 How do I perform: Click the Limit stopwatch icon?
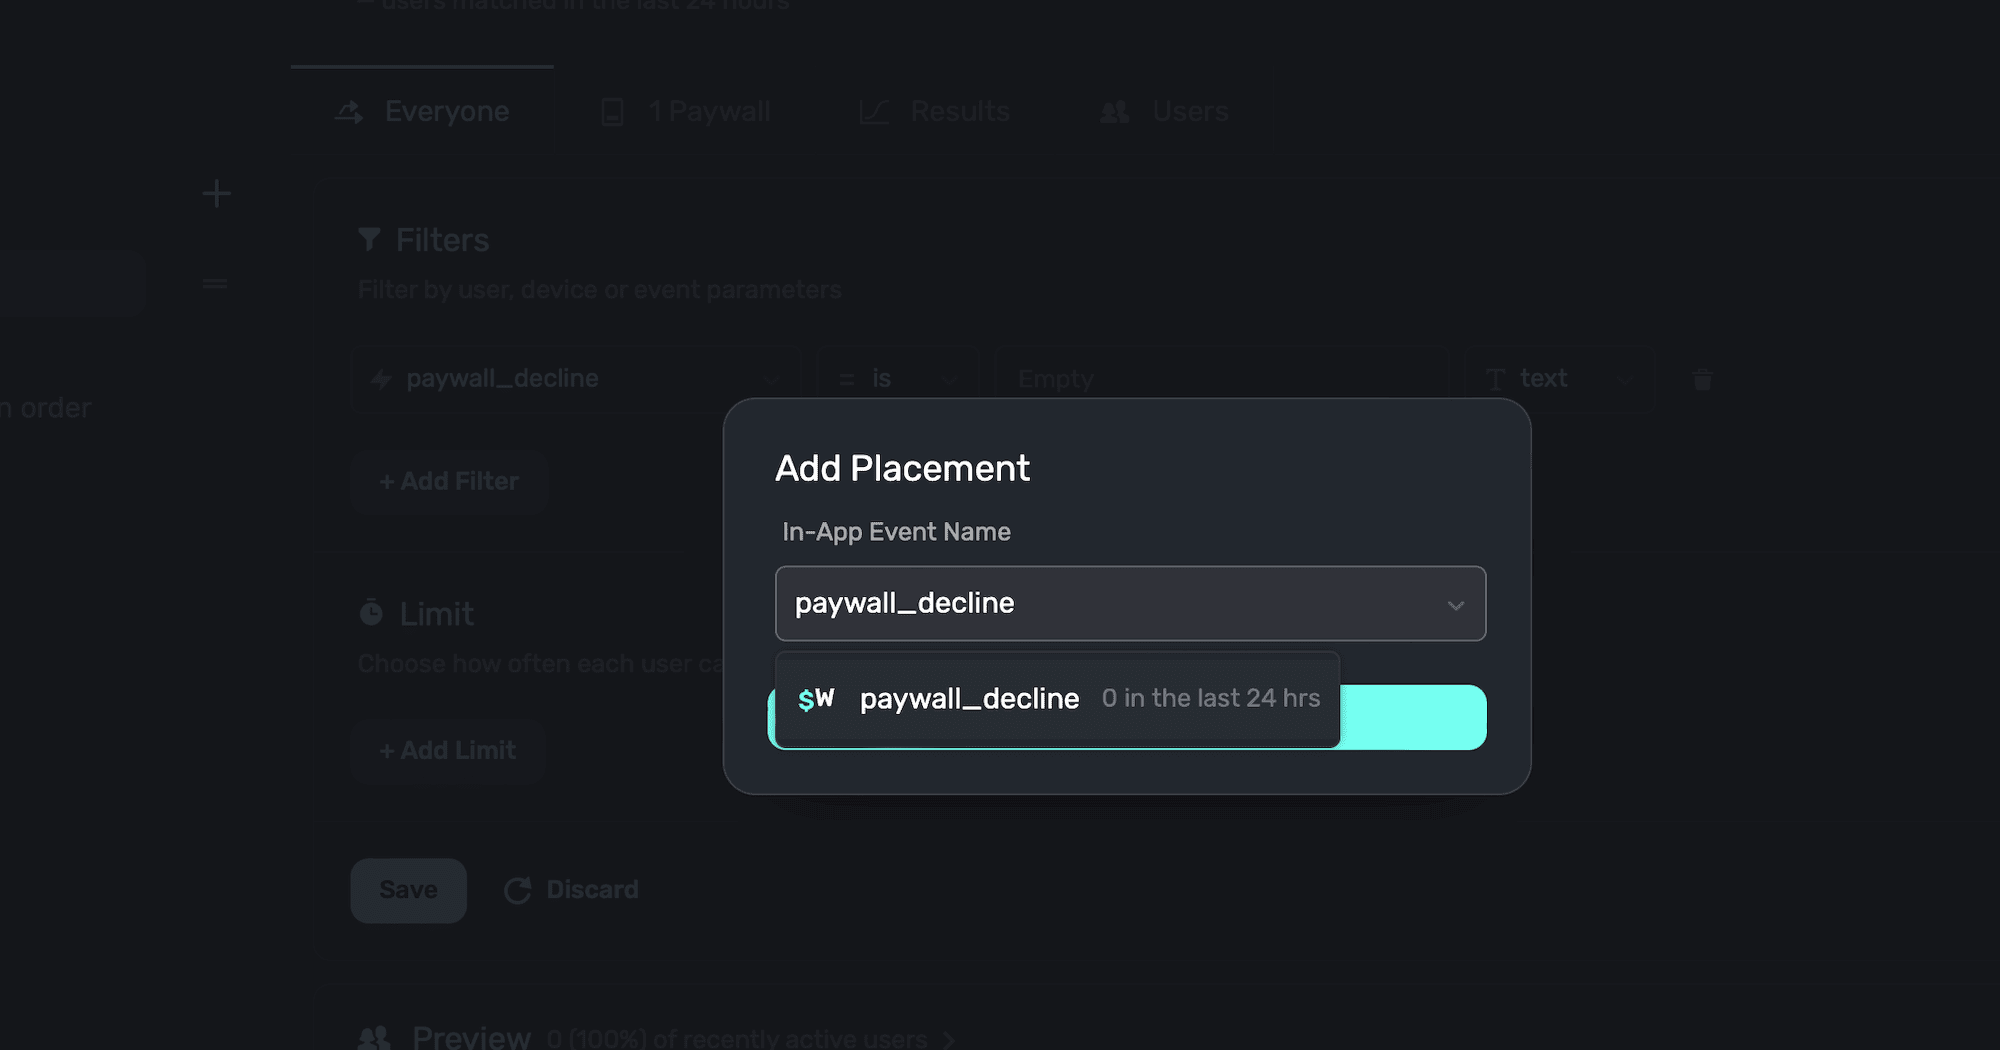click(371, 613)
